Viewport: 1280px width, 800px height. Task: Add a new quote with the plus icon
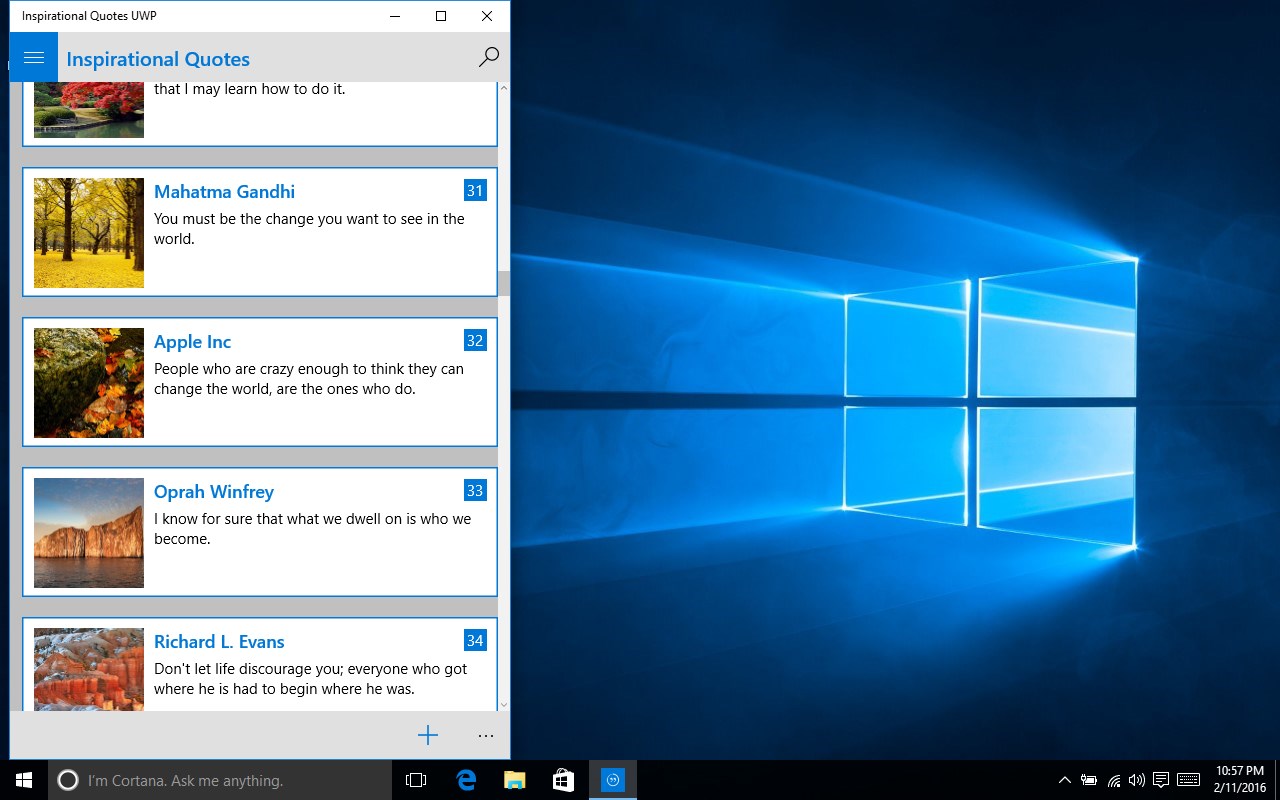tap(428, 735)
